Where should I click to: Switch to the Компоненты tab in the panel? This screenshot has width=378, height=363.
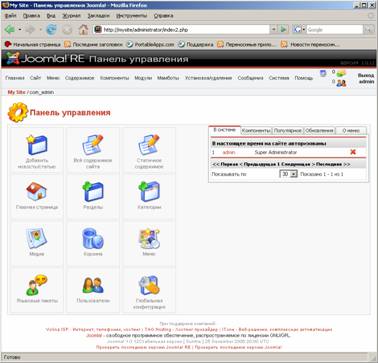(256, 131)
